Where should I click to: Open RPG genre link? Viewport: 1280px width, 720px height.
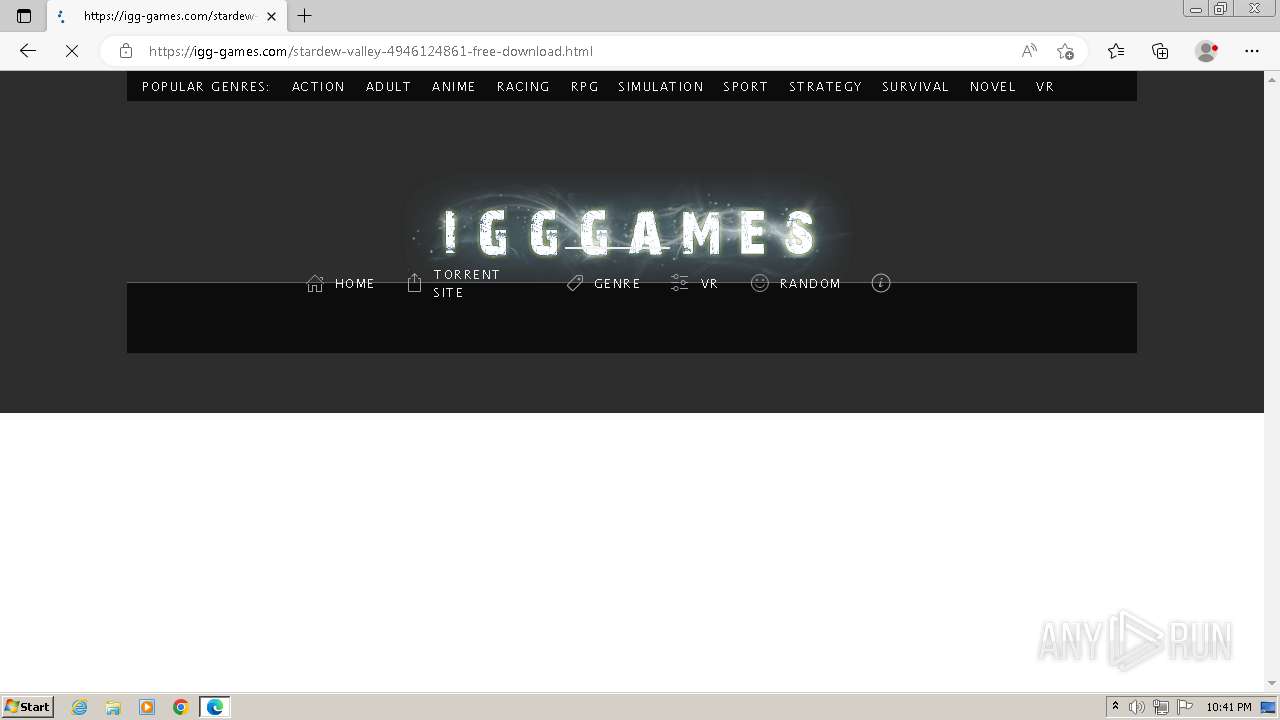click(x=585, y=87)
